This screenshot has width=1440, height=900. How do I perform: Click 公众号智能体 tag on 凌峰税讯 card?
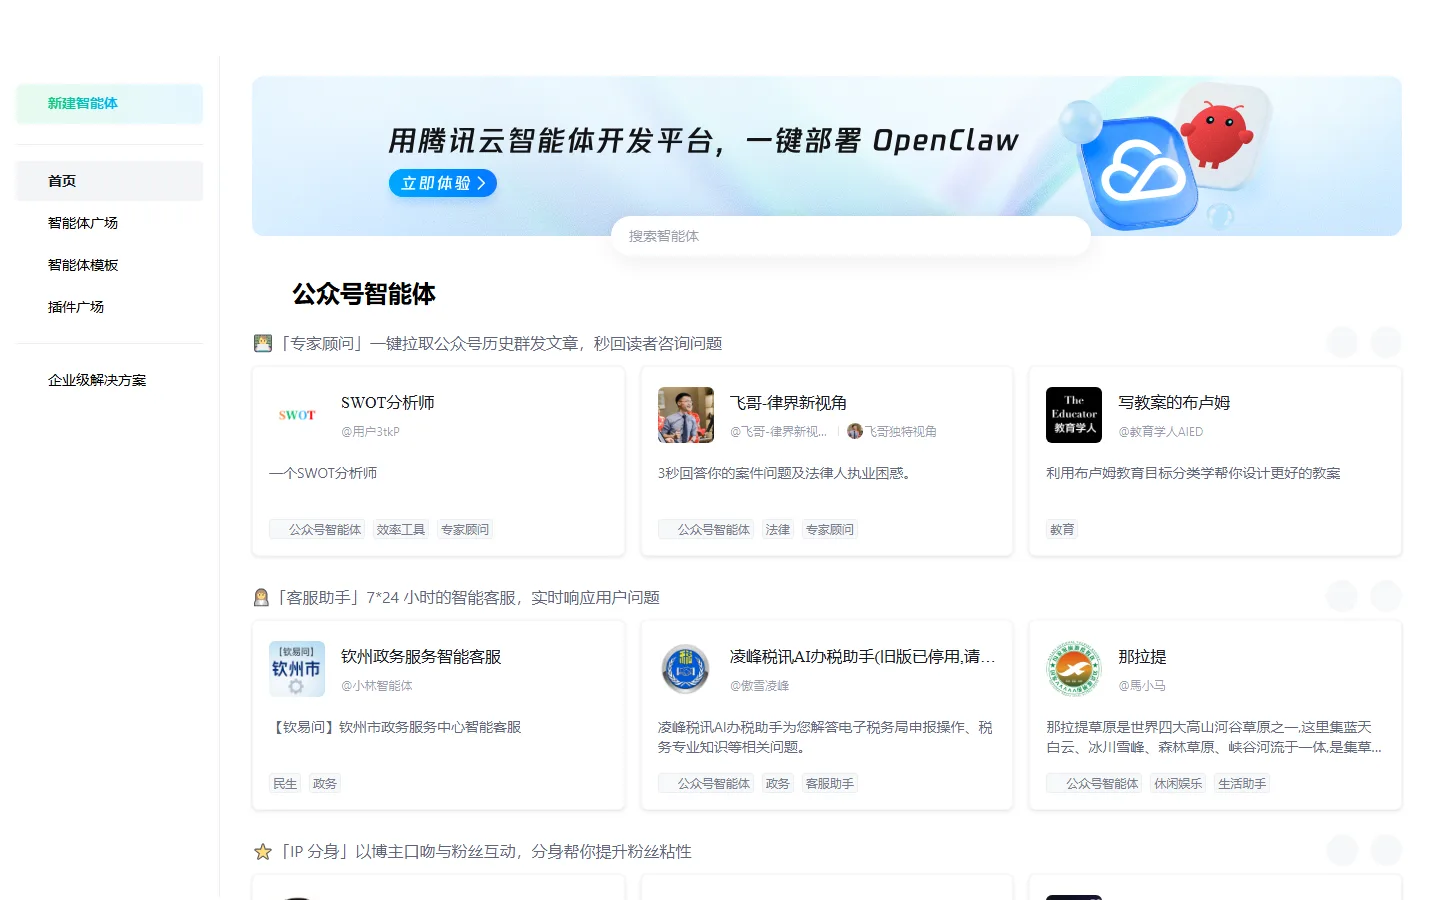pyautogui.click(x=706, y=783)
